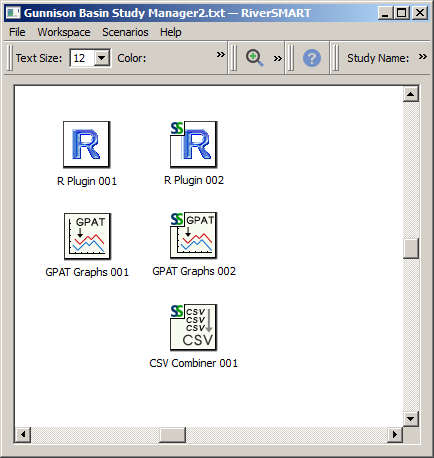Viewport: 434px width, 458px height.
Task: Click the horizontal scrollbar right arrow
Action: click(395, 434)
